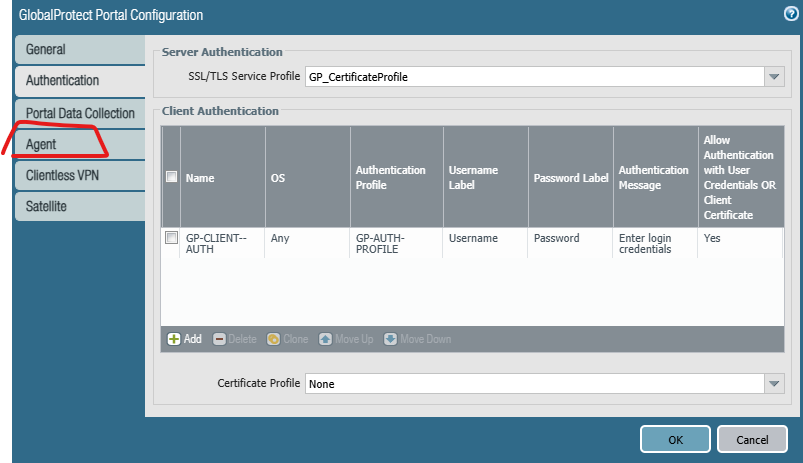Switch to the General tab
This screenshot has width=803, height=463.
tap(80, 50)
